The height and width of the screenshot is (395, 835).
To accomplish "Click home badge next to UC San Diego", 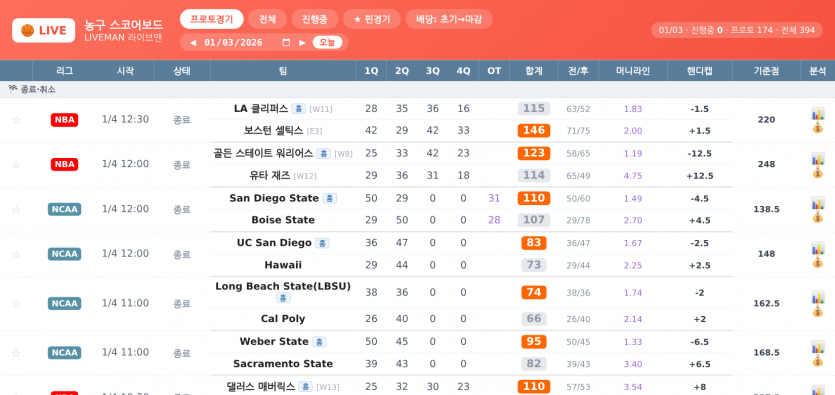I will tap(322, 243).
